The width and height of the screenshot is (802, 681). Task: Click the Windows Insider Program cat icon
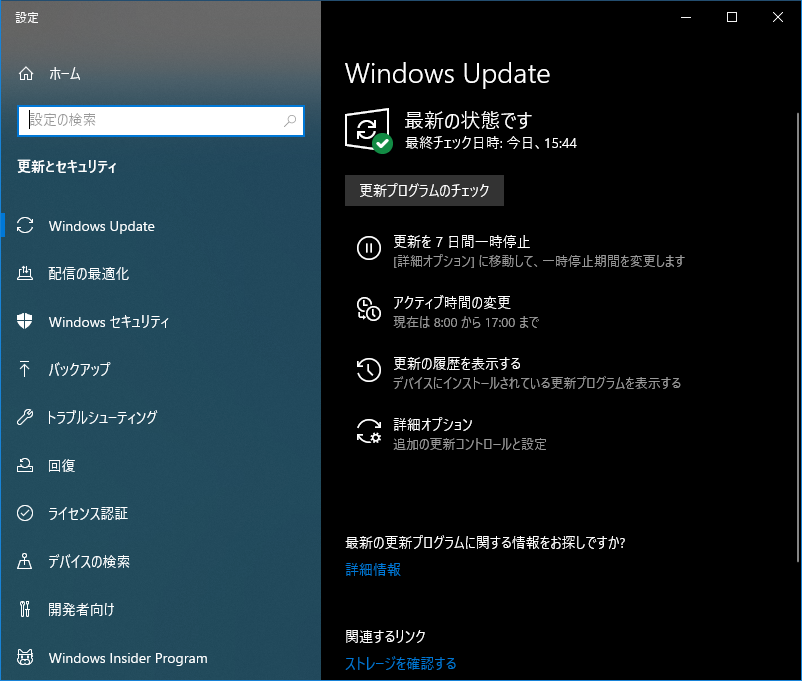click(25, 657)
